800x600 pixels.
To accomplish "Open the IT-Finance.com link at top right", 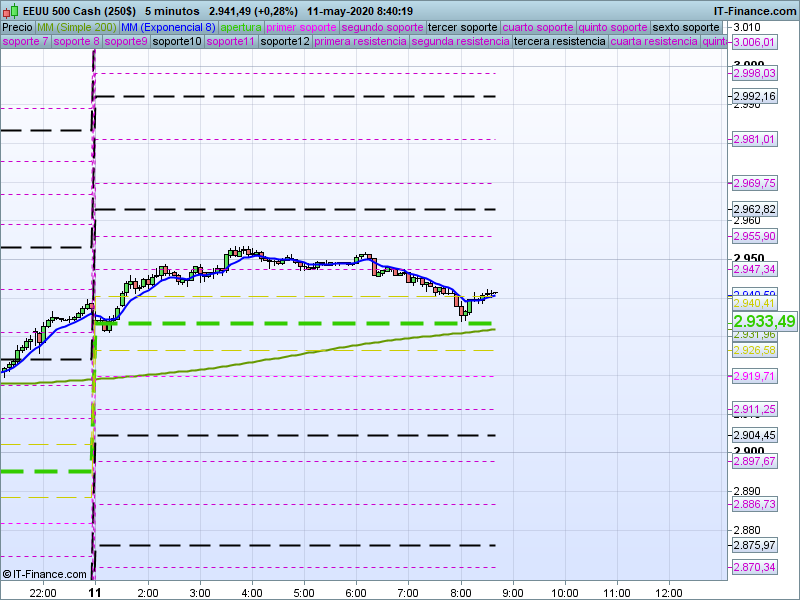I will pyautogui.click(x=754, y=11).
